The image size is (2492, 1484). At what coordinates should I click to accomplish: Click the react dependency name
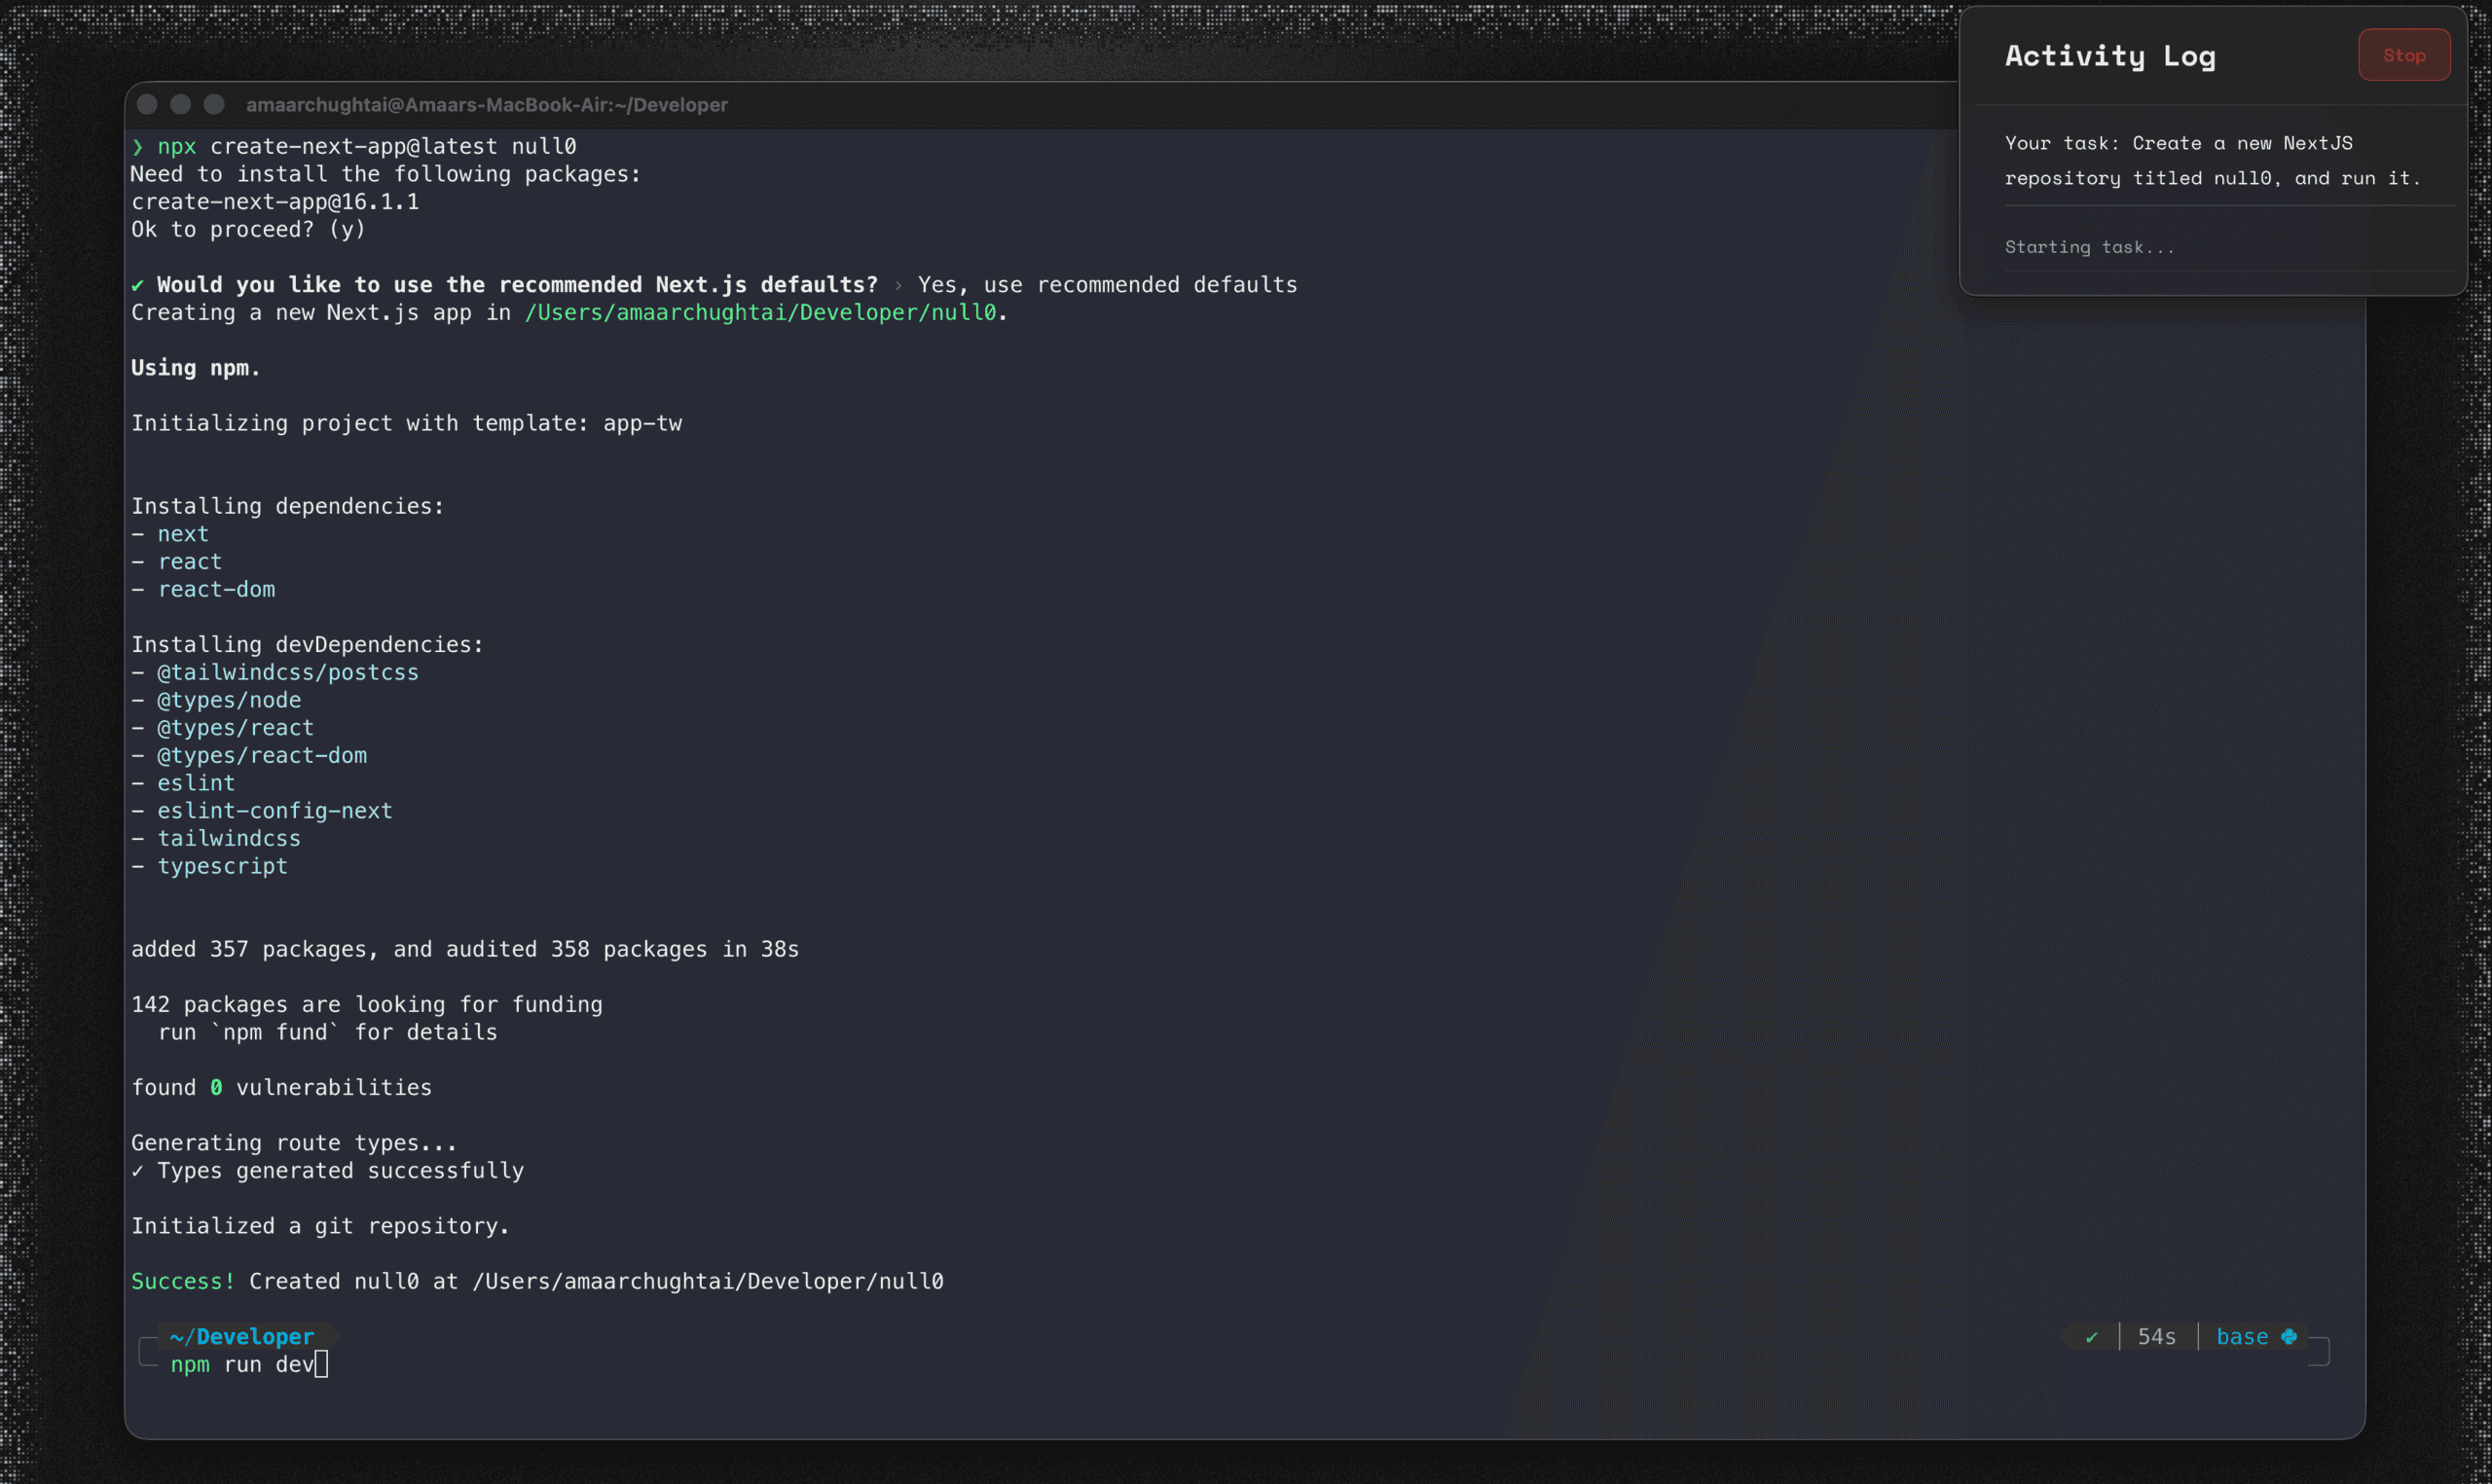190,561
